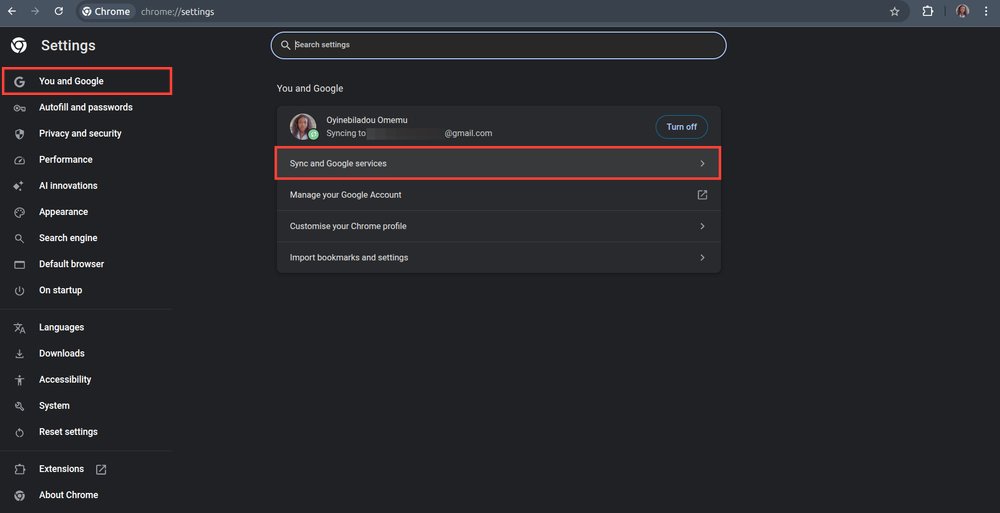Expand Sync and Google services chevron
The width and height of the screenshot is (1000, 513).
(702, 163)
